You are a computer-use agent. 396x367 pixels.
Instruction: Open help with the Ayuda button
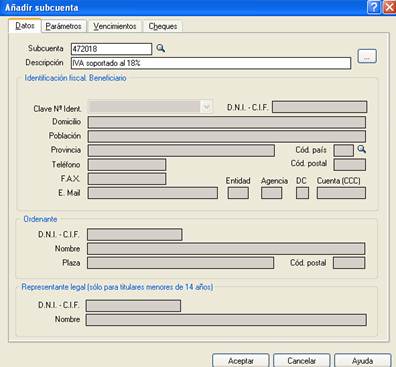tap(362, 360)
